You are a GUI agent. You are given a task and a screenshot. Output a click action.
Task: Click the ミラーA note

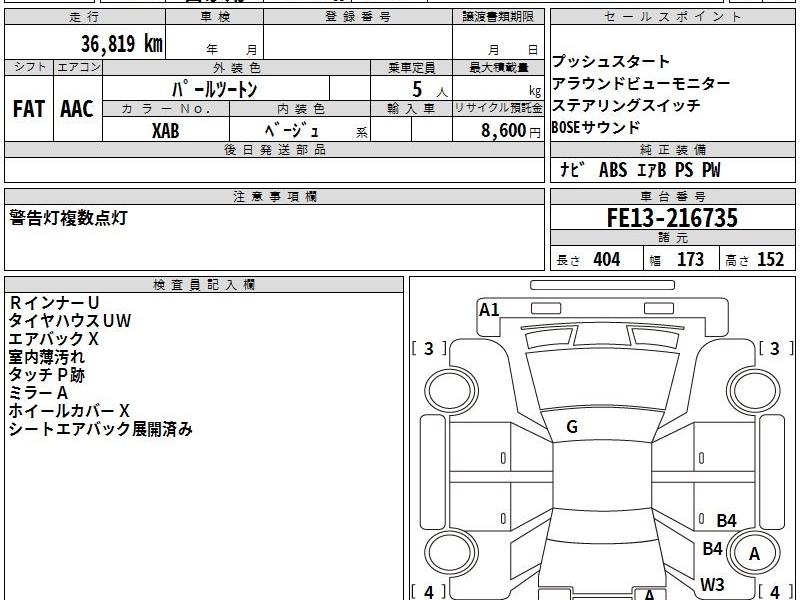pos(38,392)
